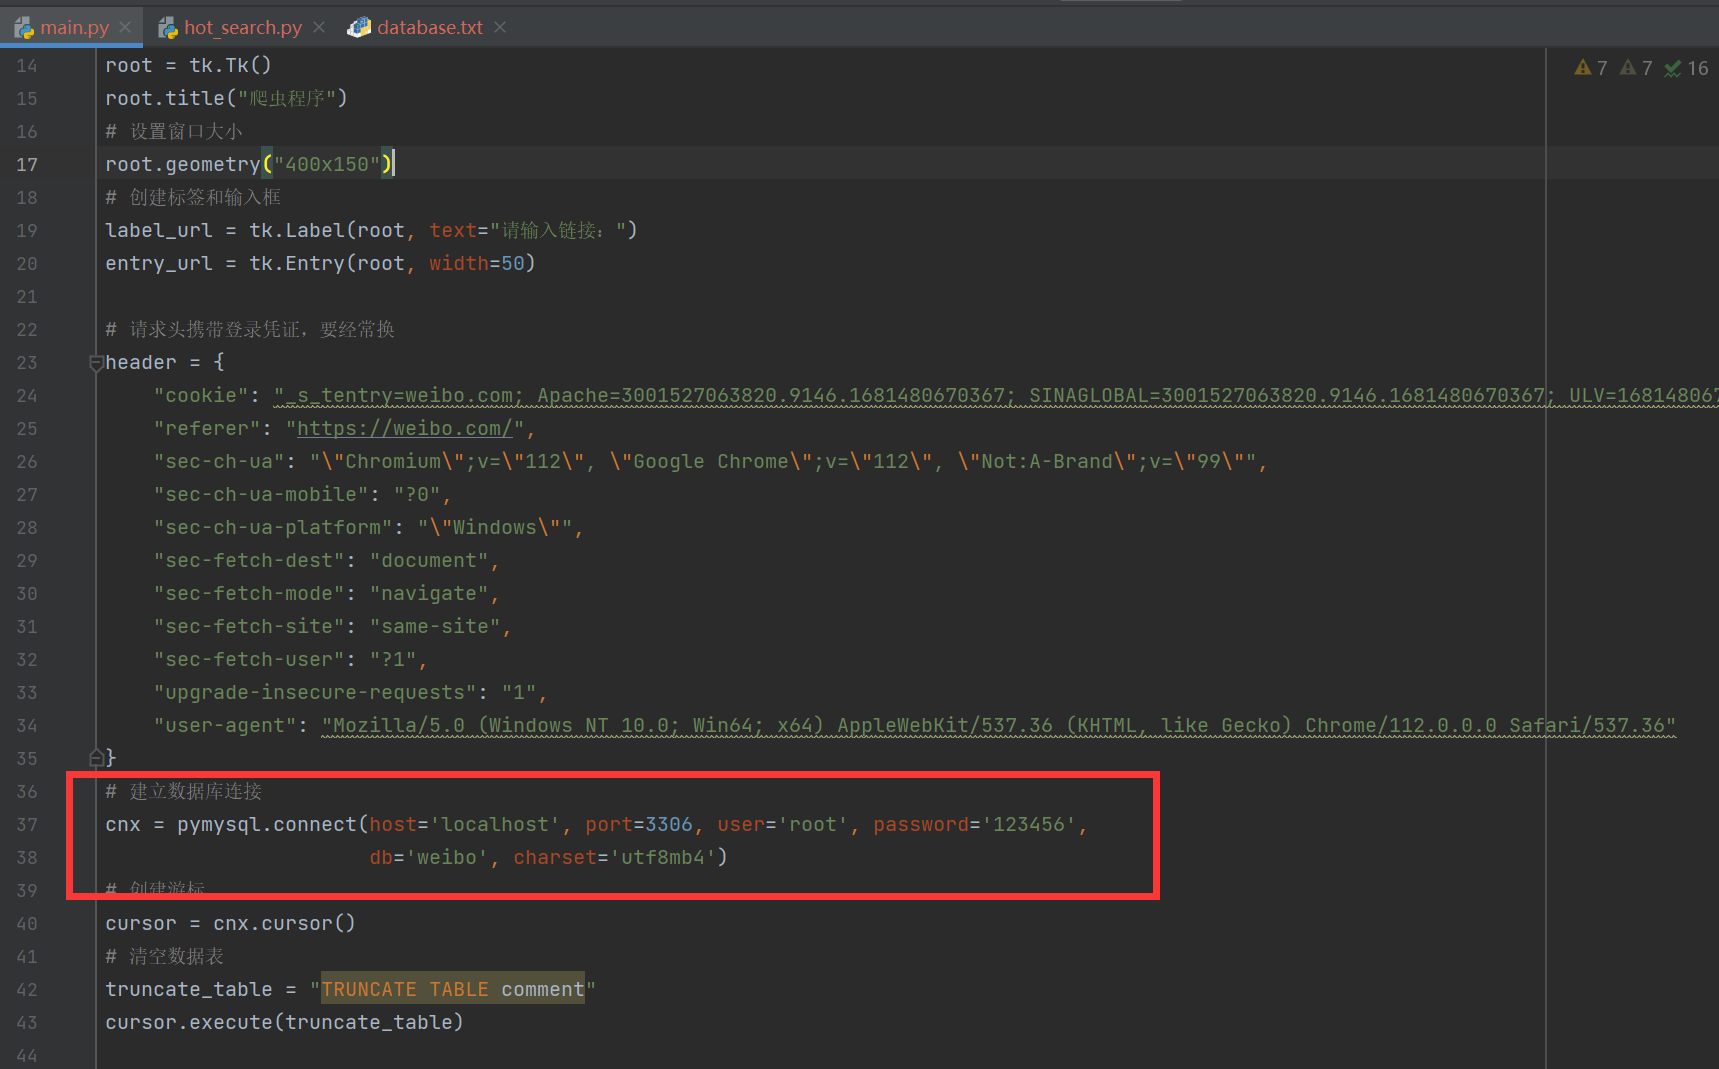Click the "400x150" string on line 17
This screenshot has width=1719, height=1069.
[x=327, y=164]
